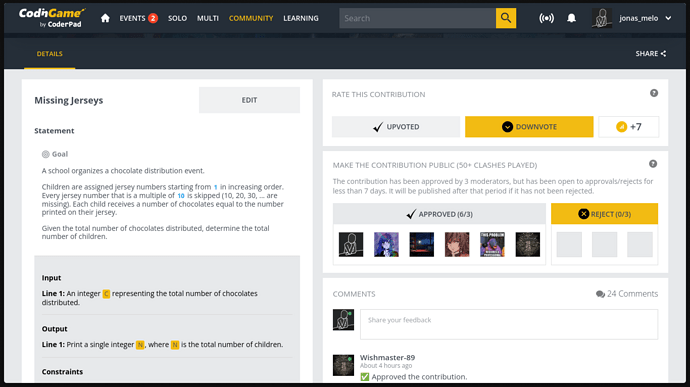Toggle the APPROVED (6/3) button

pyautogui.click(x=439, y=214)
